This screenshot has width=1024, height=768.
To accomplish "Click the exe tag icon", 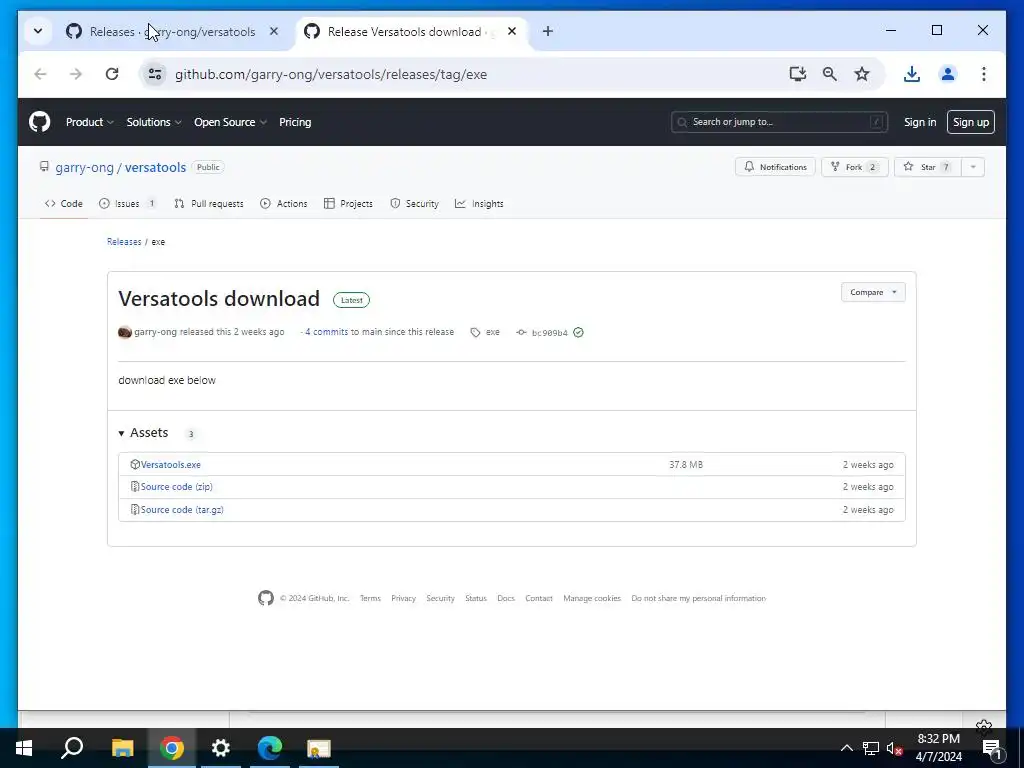I will (475, 332).
